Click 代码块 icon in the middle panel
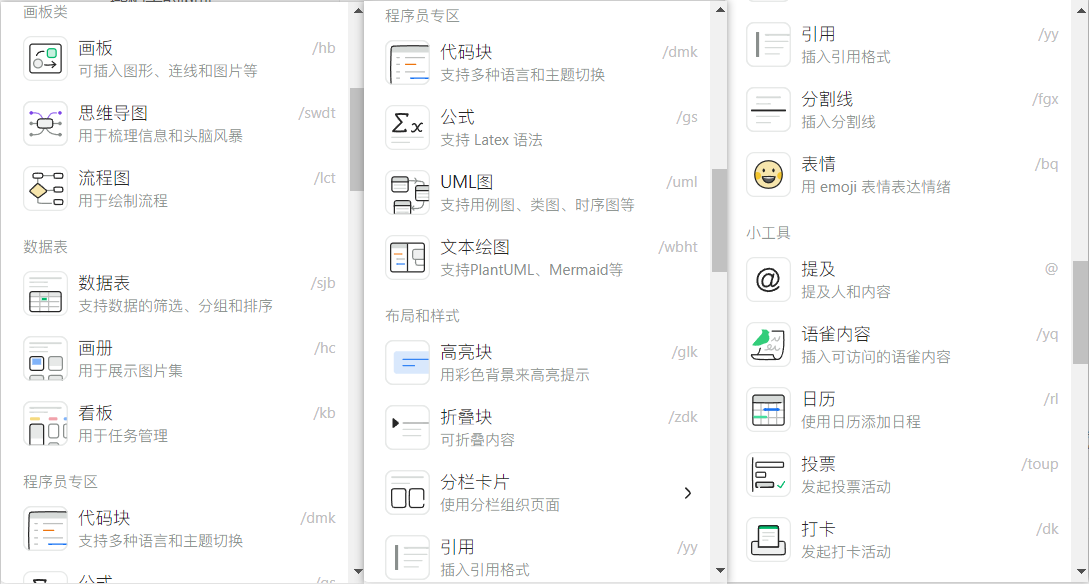Screen dimensions: 1089x584 [x=408, y=63]
